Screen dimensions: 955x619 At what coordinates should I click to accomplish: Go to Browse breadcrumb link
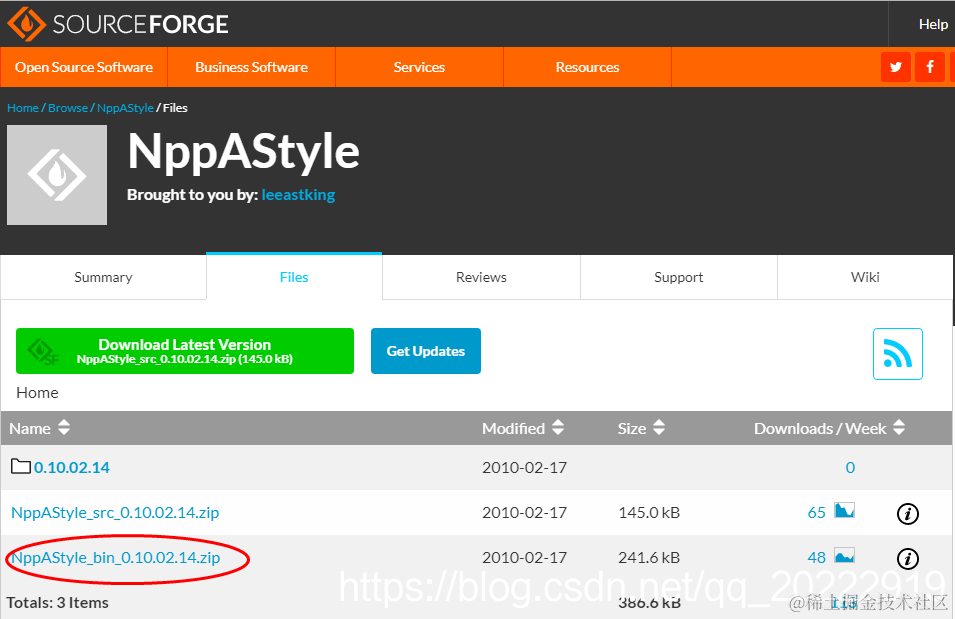(68, 108)
